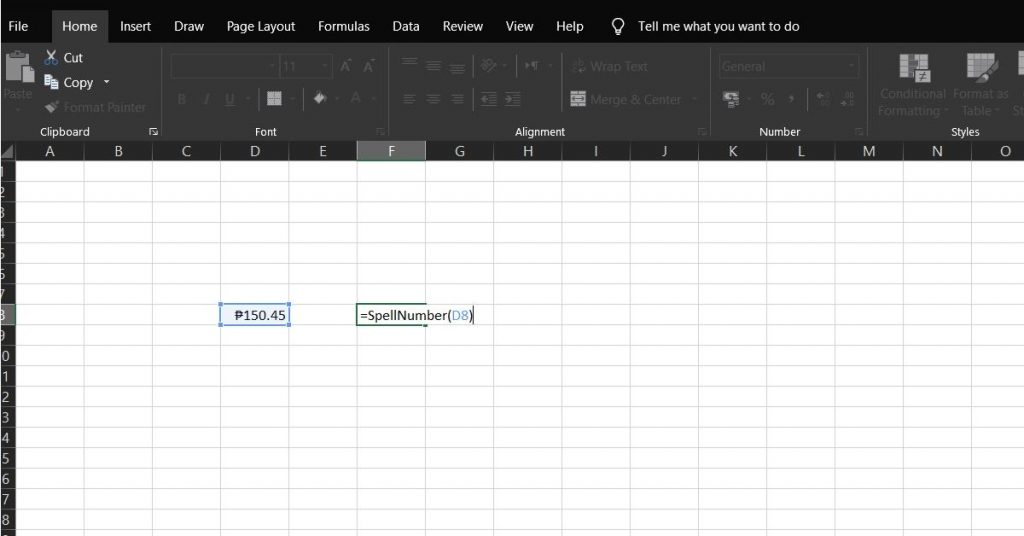Click the Orientation text angle icon
Screen dimensions: 1024x536
pos(488,65)
